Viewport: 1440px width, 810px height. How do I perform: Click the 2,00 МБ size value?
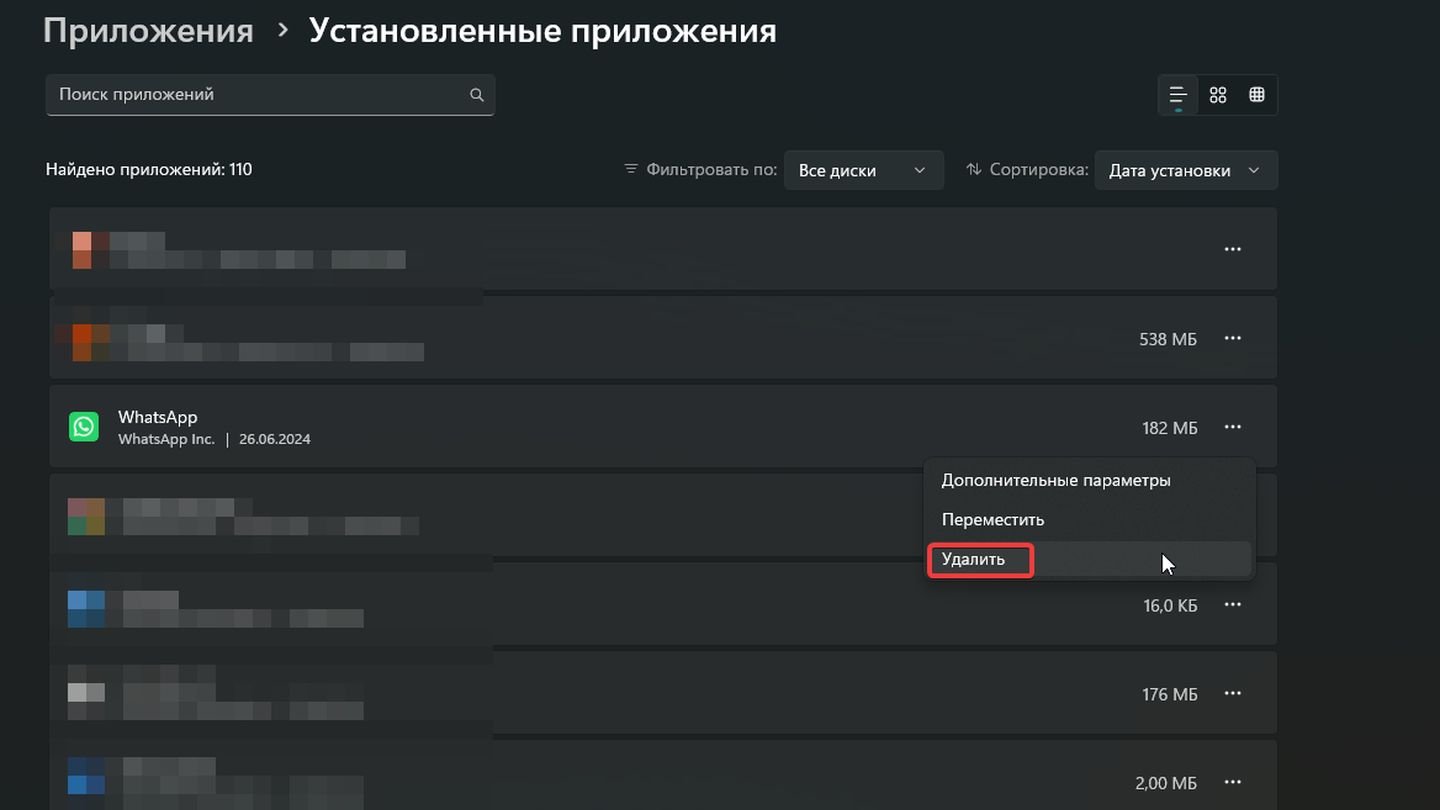(x=1166, y=783)
